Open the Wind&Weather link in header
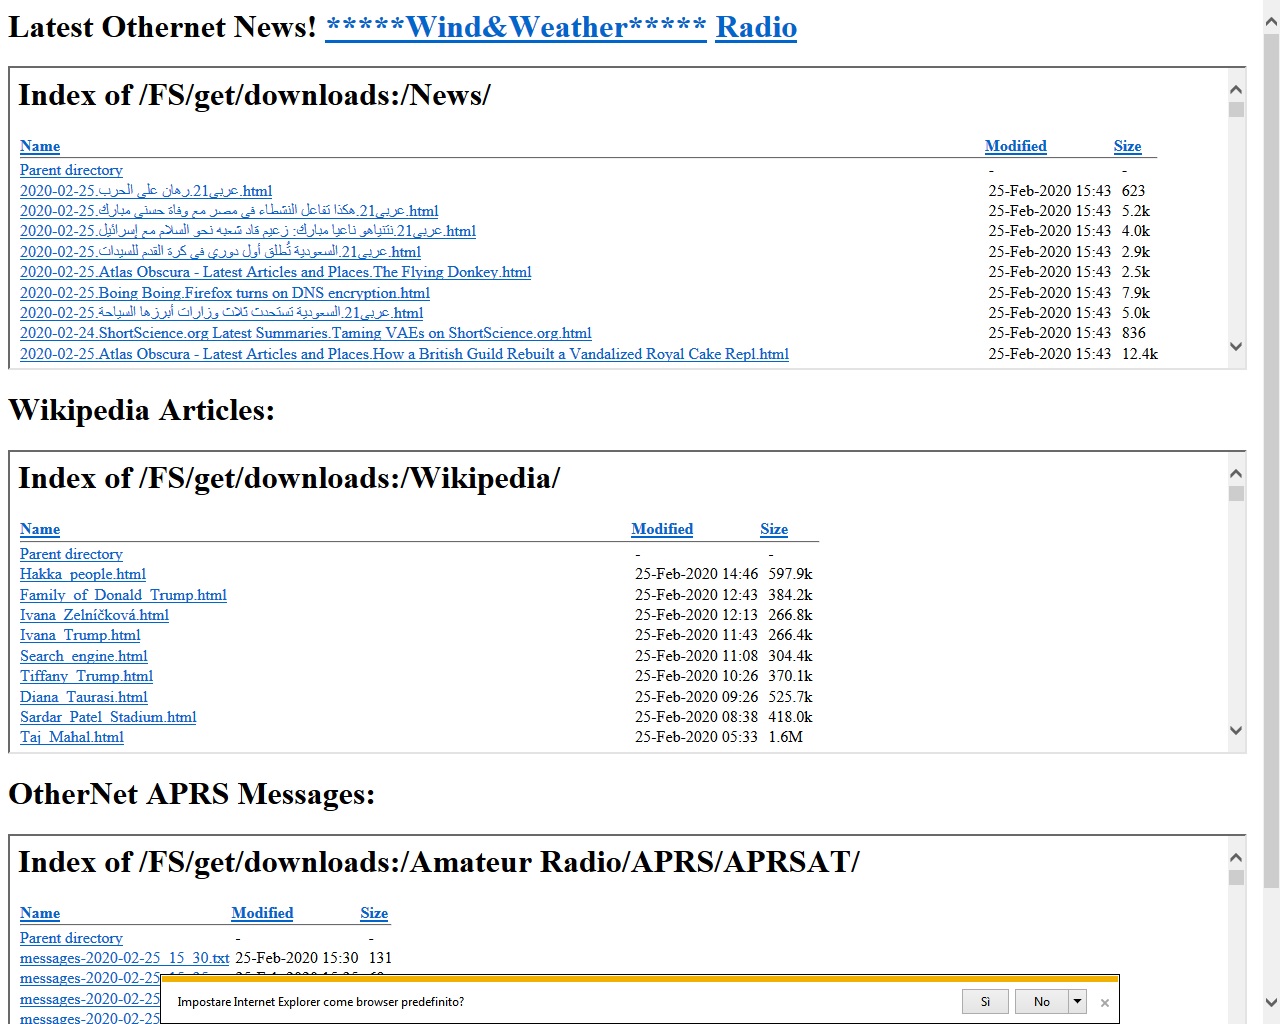 [516, 27]
